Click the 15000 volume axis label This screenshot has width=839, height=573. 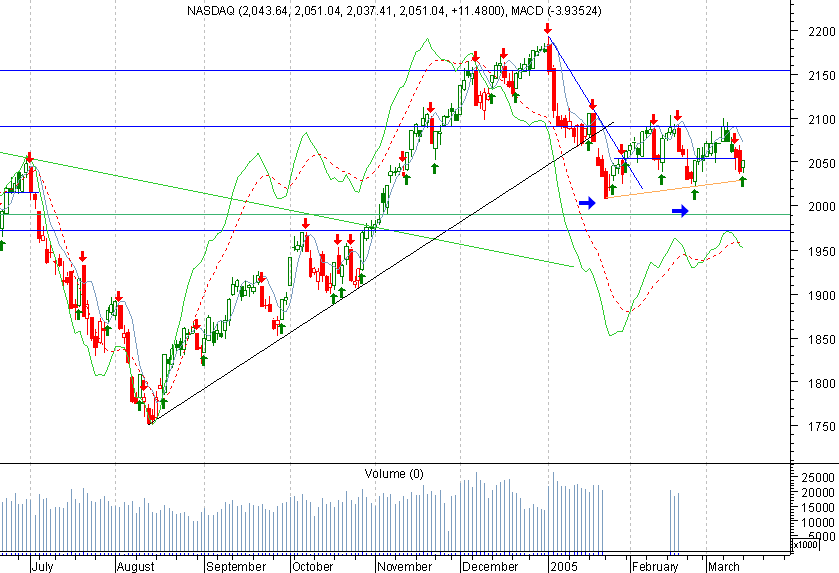(817, 507)
